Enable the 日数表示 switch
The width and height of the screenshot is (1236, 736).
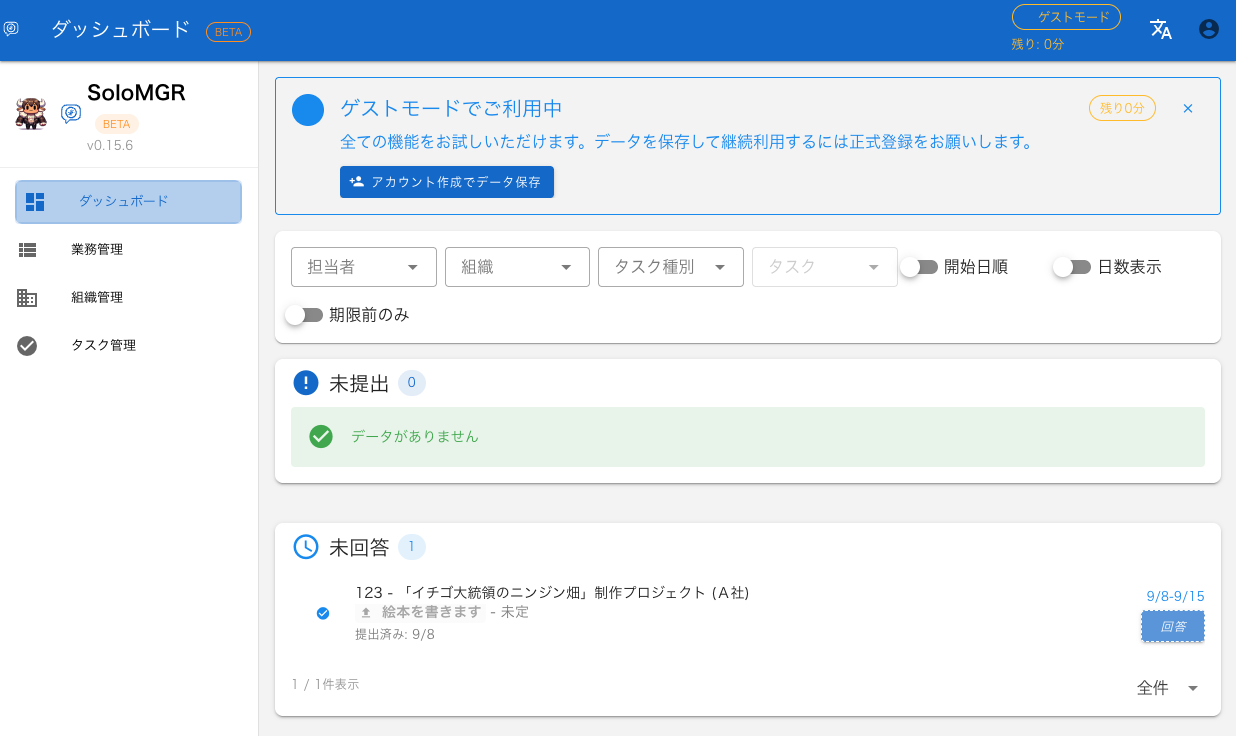click(1072, 267)
